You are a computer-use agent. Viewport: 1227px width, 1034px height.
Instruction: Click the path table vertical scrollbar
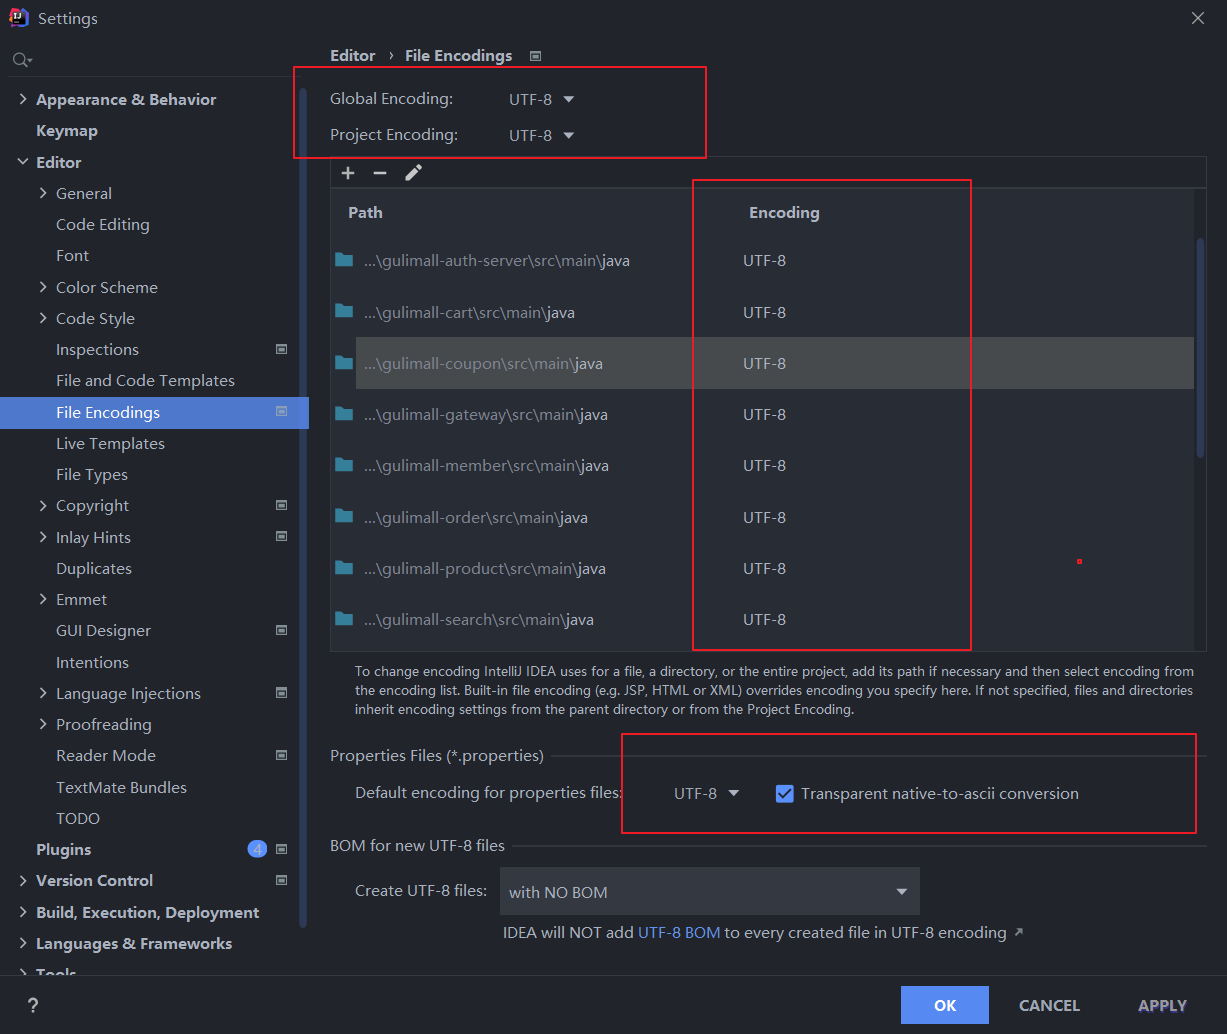[x=1200, y=347]
